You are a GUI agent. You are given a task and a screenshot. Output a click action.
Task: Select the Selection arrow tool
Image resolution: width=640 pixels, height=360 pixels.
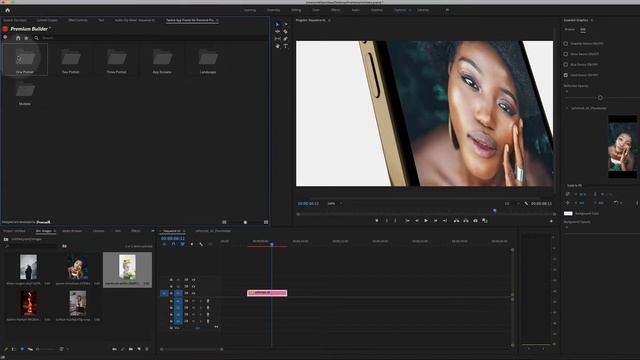(x=278, y=24)
